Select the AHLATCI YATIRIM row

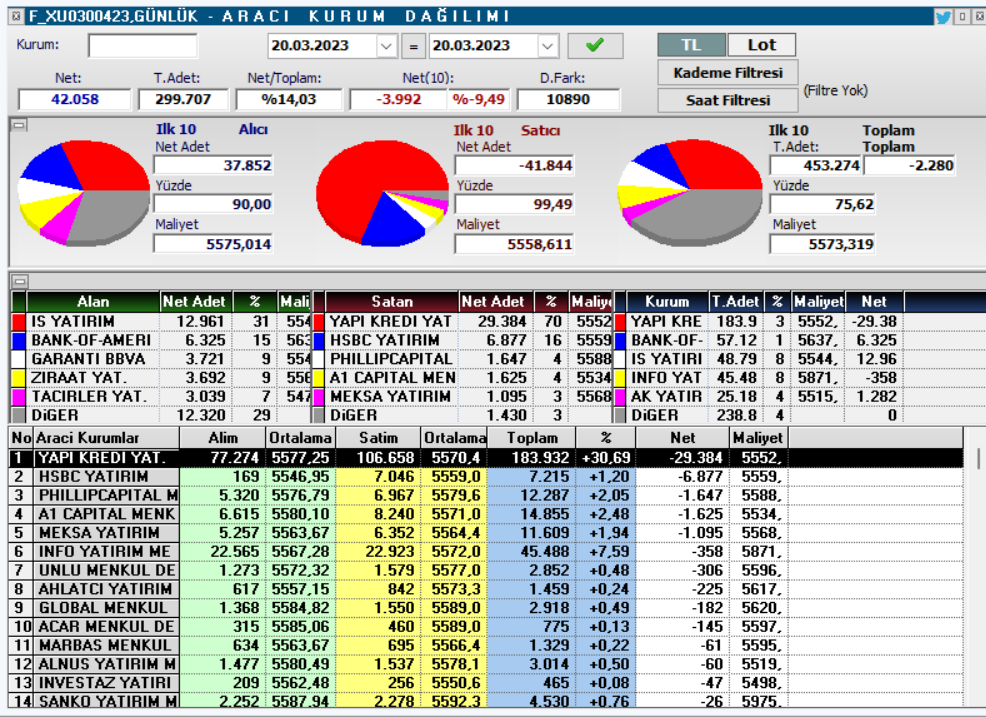[x=485, y=589]
